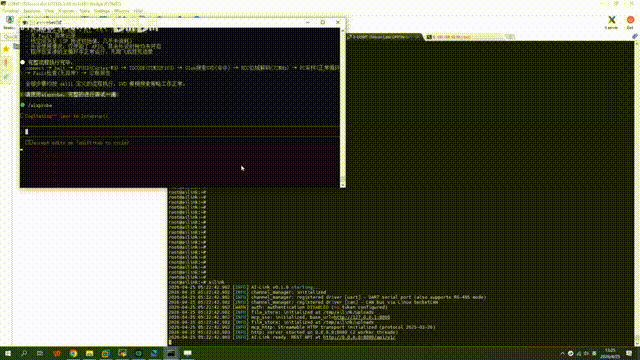Open the Sessions menu in MobaXterm
The height and width of the screenshot is (360, 640).
click(32, 11)
